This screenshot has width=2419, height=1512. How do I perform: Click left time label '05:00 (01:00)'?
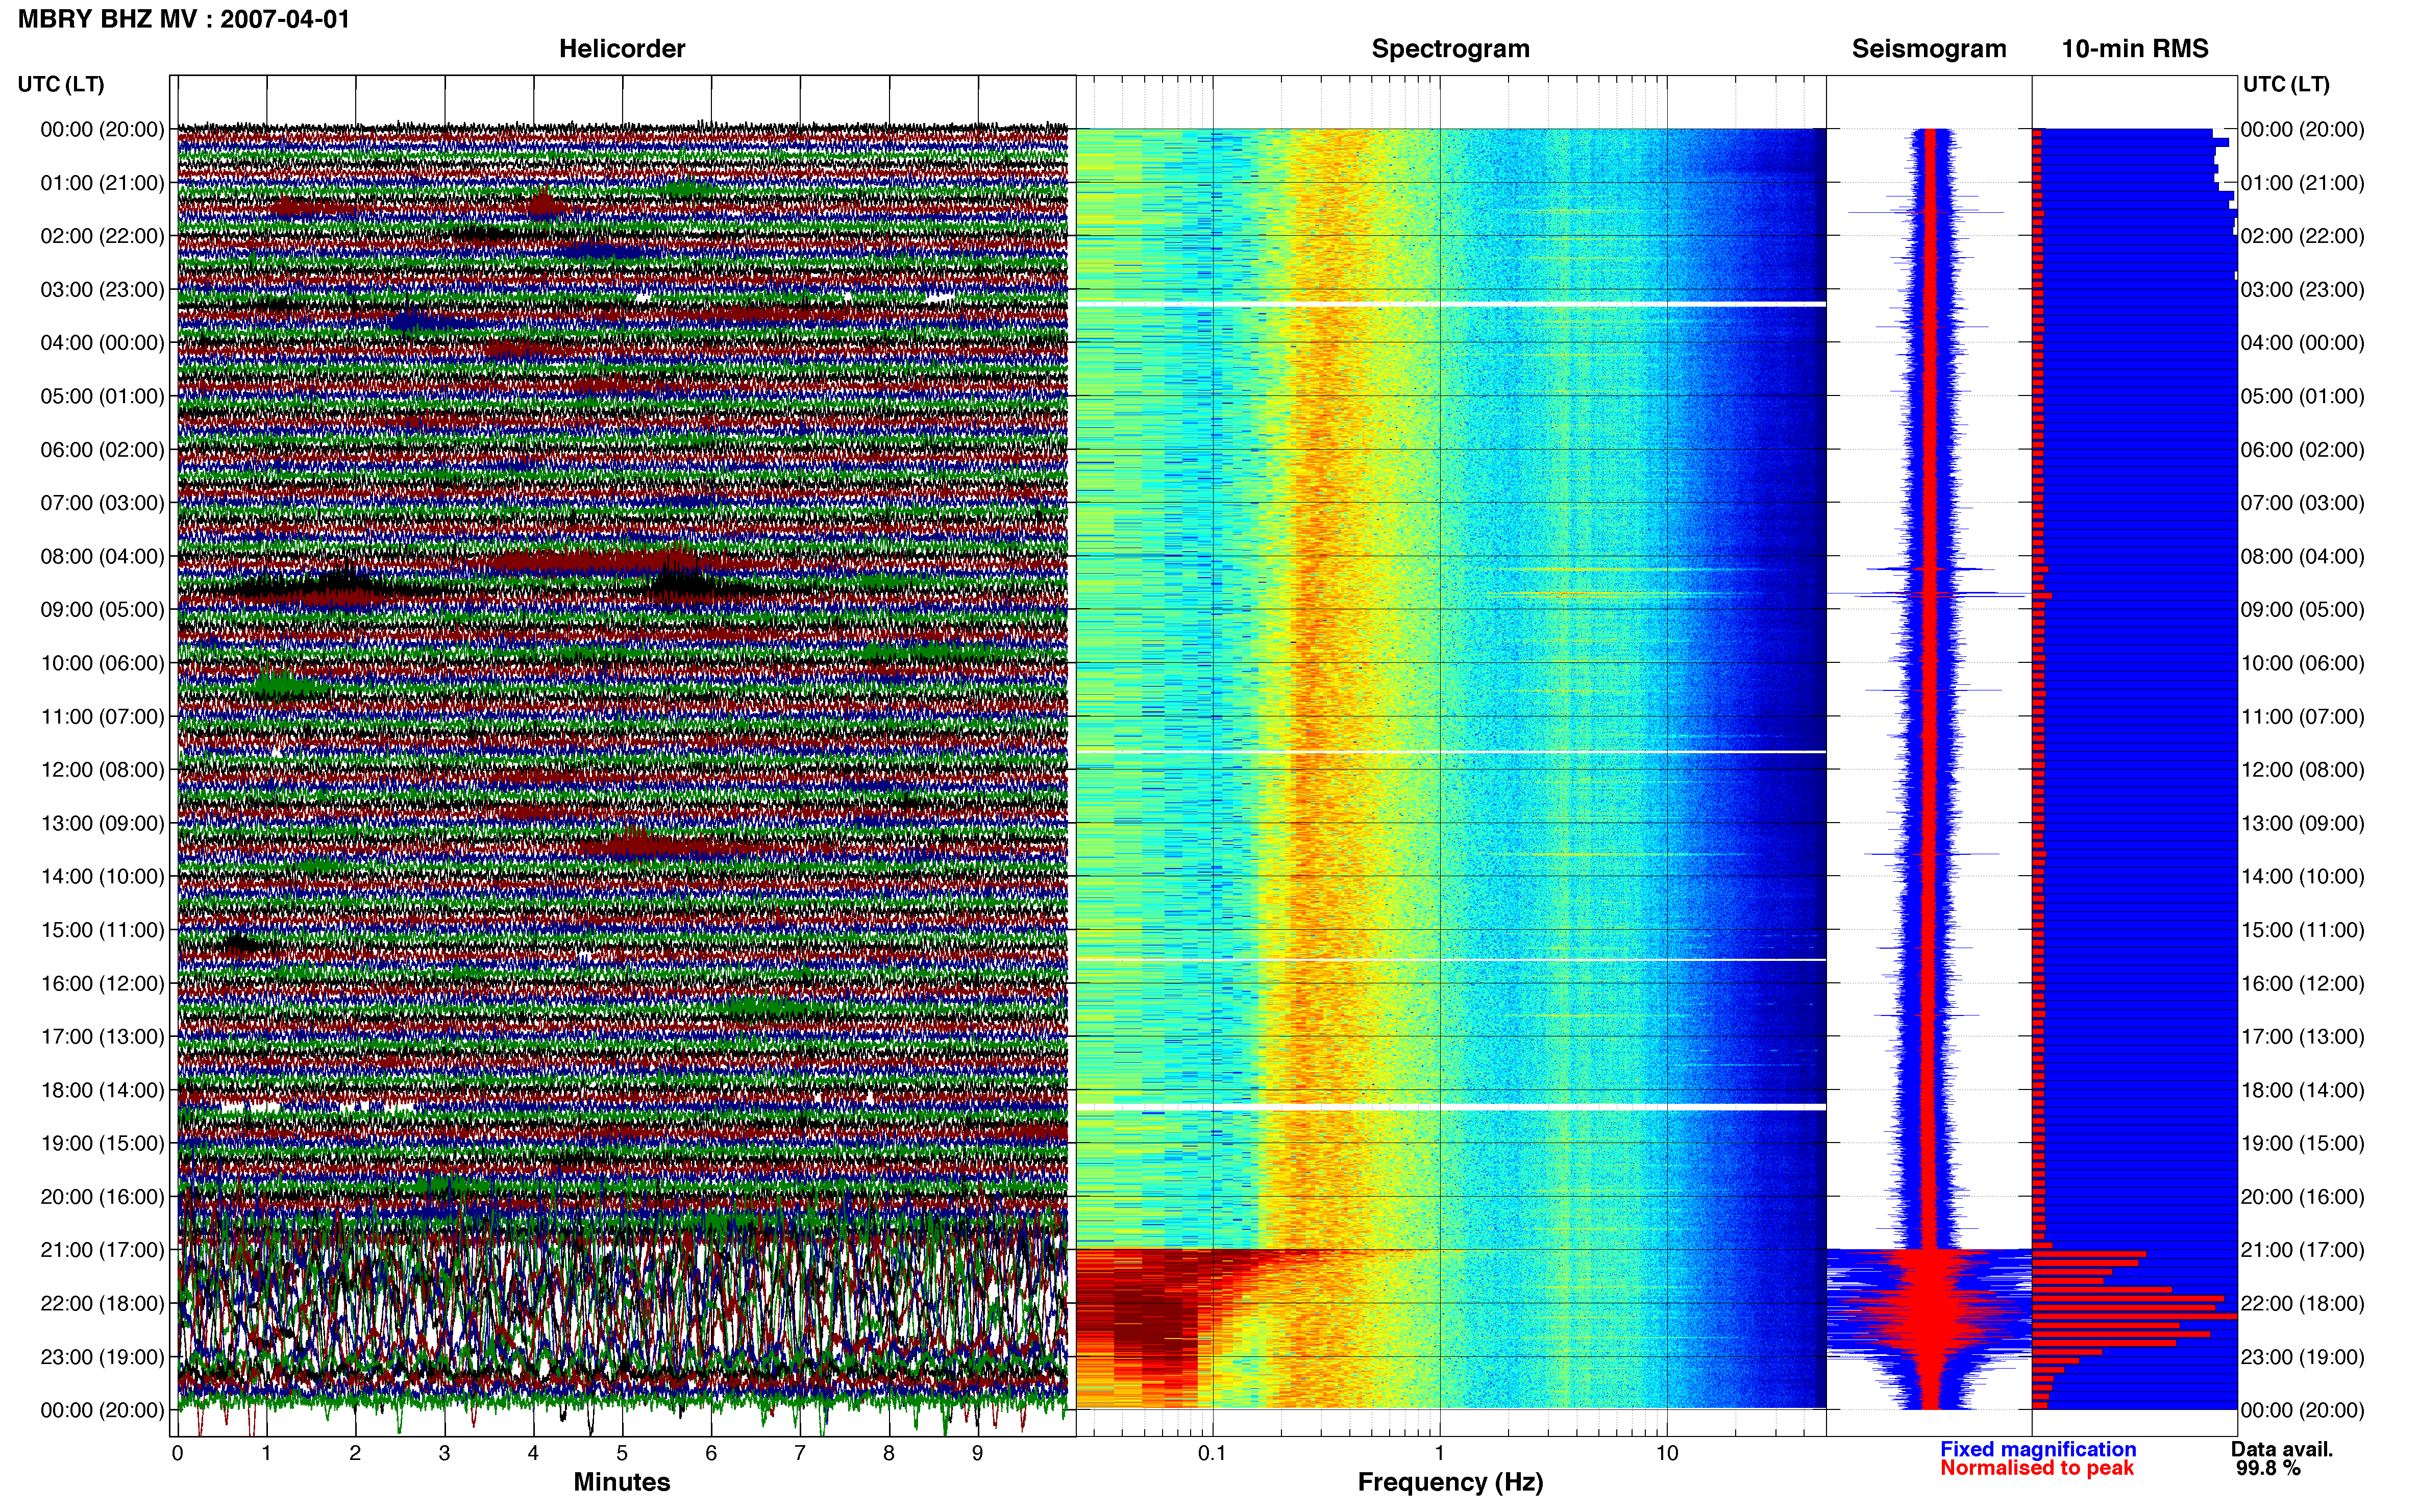pyautogui.click(x=102, y=396)
